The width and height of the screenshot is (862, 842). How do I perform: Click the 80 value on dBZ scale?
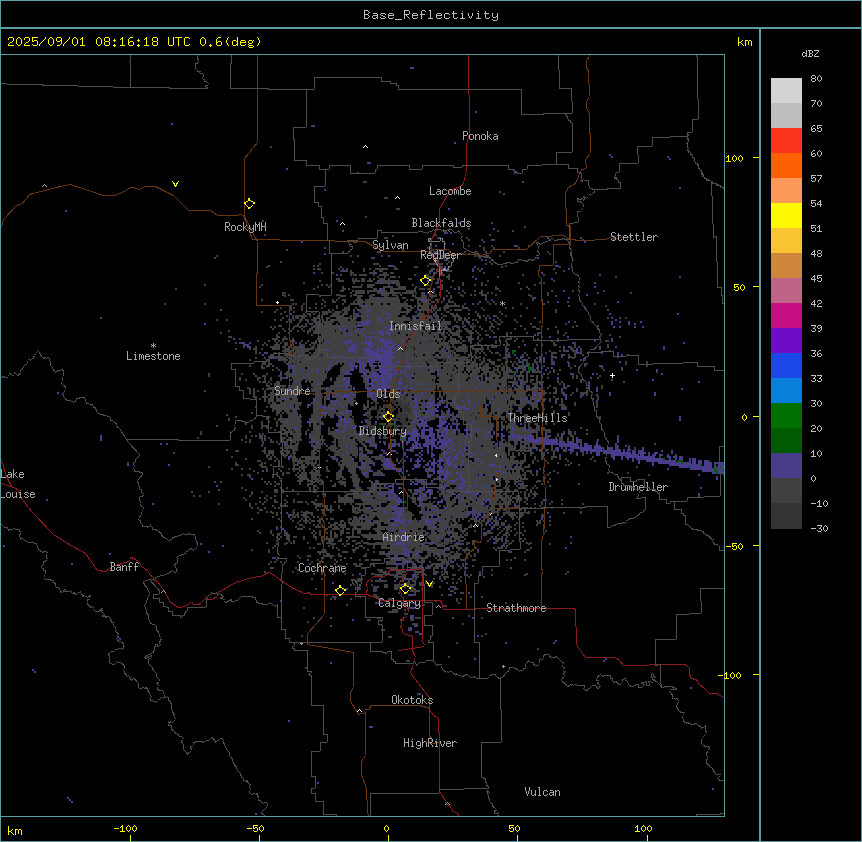click(x=816, y=79)
